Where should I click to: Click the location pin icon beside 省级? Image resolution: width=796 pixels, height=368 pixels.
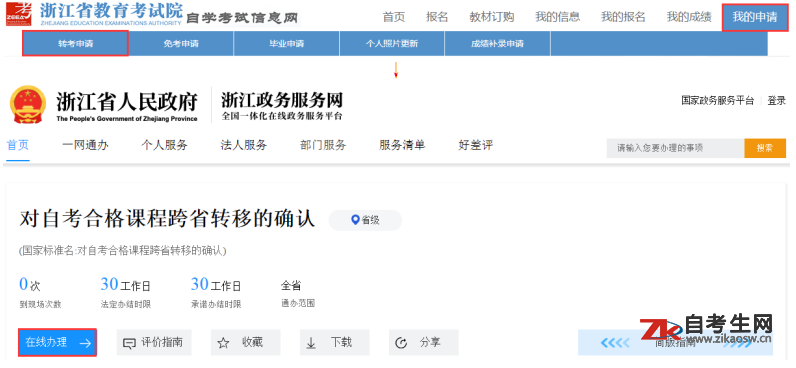click(x=355, y=220)
